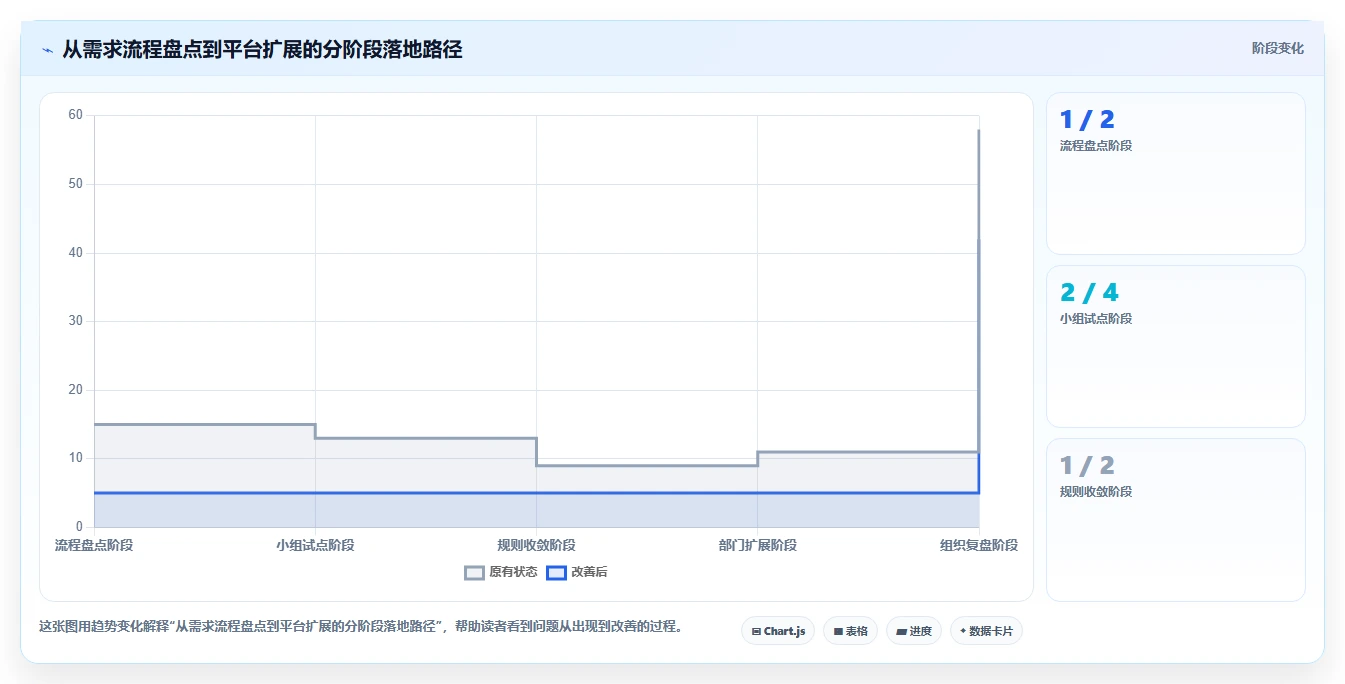Click the 部门扩展阶段 x-axis label
This screenshot has height=684, width=1345.
(x=757, y=545)
